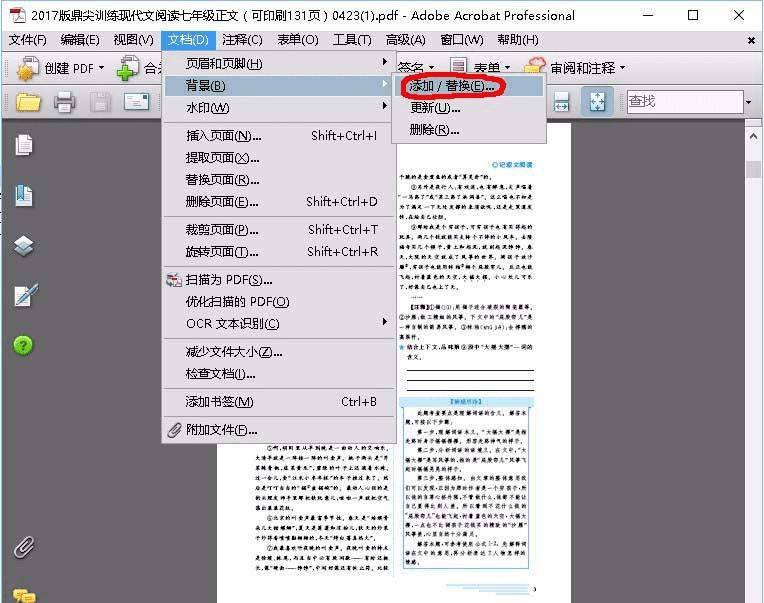Select 优化扫描的 PDF(O) item
764x603 pixels.
click(279, 302)
